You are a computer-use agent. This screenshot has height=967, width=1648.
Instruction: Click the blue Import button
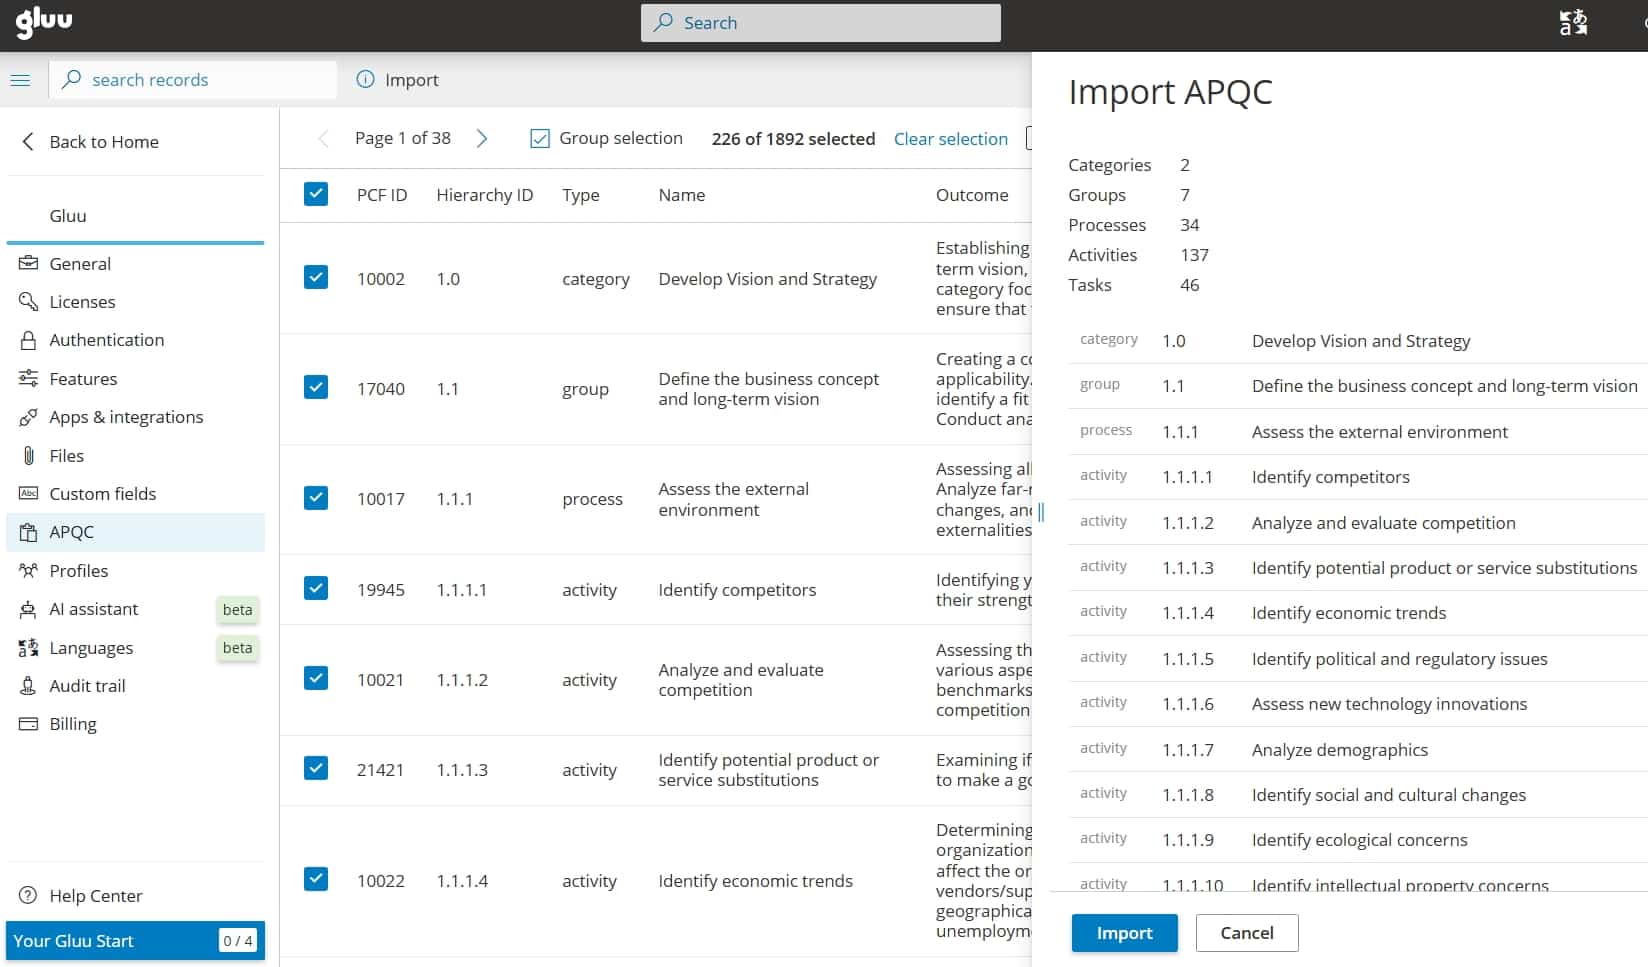tap(1124, 933)
